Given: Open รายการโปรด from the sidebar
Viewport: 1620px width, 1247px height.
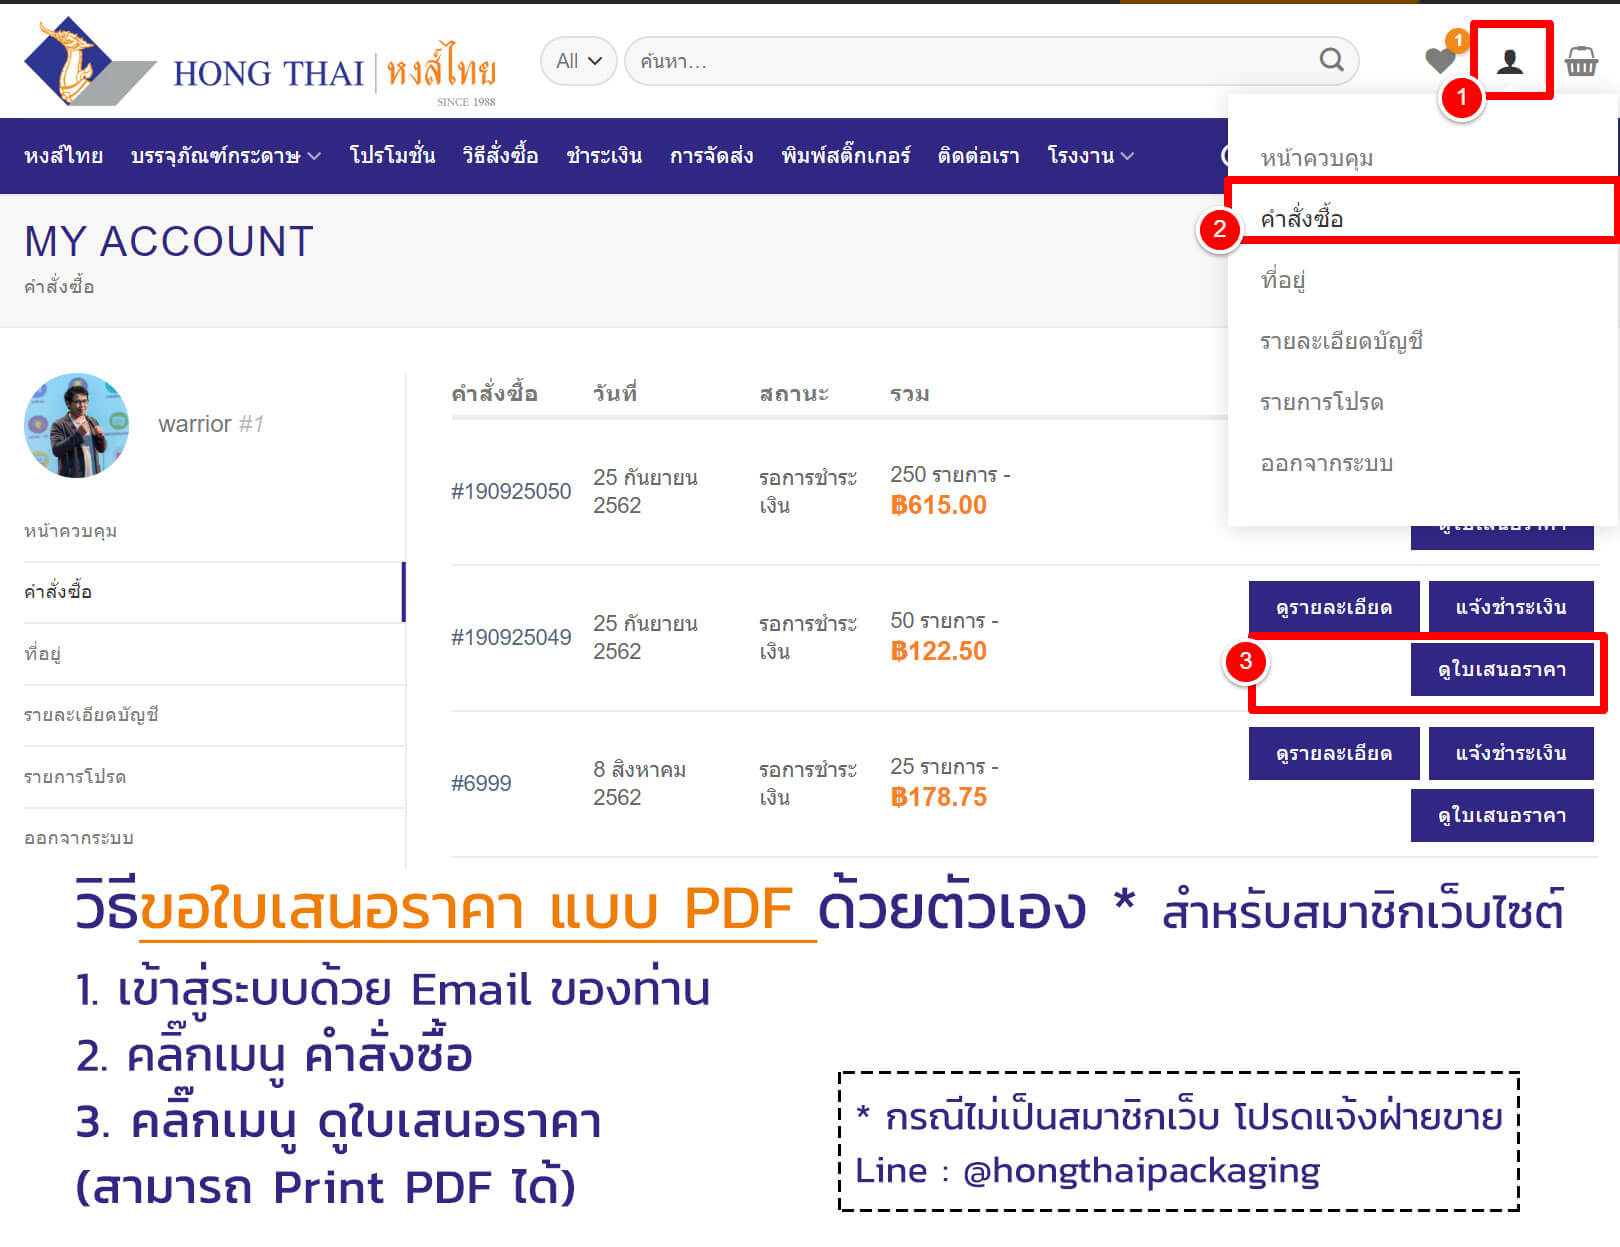Looking at the screenshot, I should (x=75, y=776).
